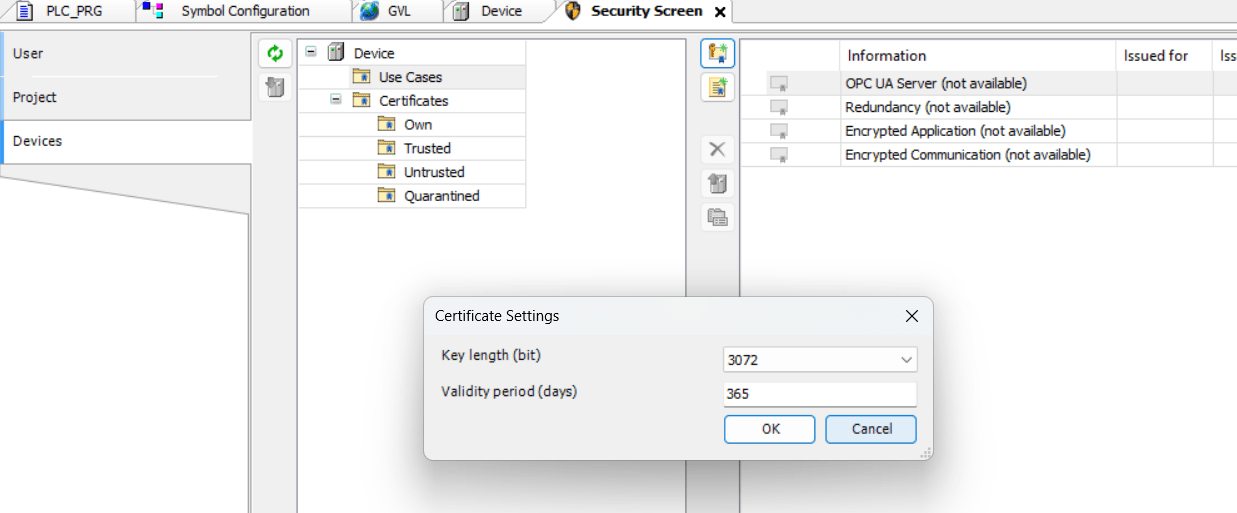Screen dimensions: 1237x513
Task: Click the green refresh icon beside the device tree
Action: [x=275, y=54]
